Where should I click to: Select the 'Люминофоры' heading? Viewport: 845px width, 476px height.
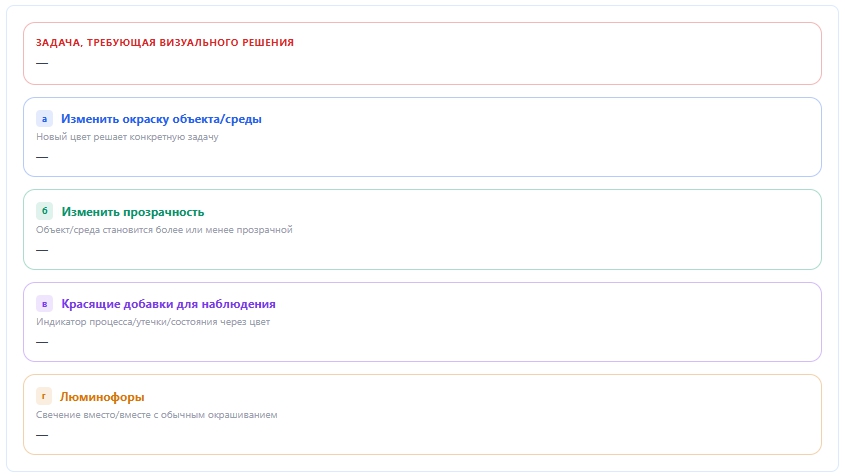point(102,397)
